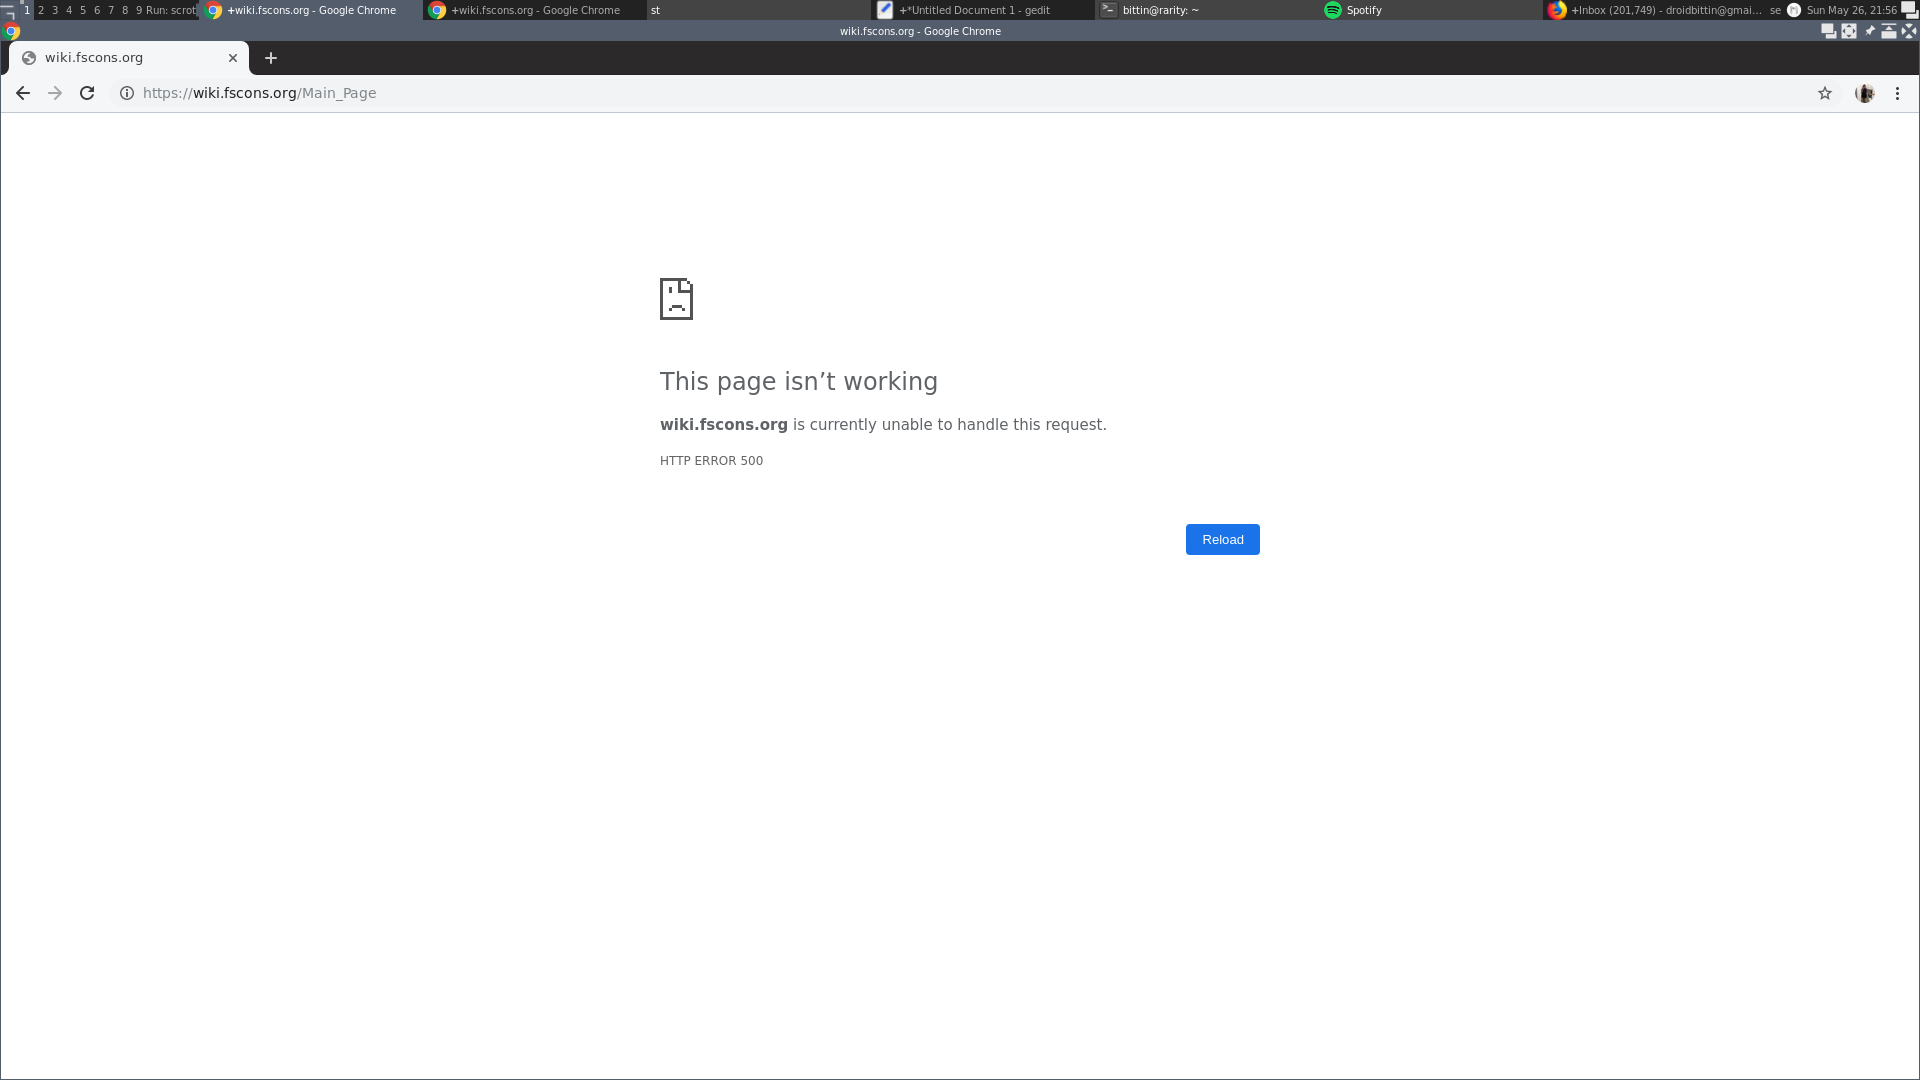Close the wiki.fscons.org tab
The image size is (1920, 1080).
pyautogui.click(x=233, y=58)
